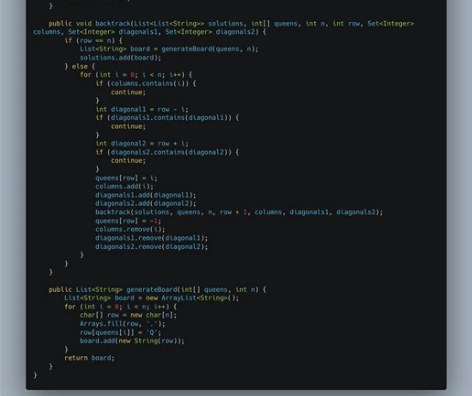
Task: Place cursor on 'solutions.add(board);'
Action: (120, 58)
